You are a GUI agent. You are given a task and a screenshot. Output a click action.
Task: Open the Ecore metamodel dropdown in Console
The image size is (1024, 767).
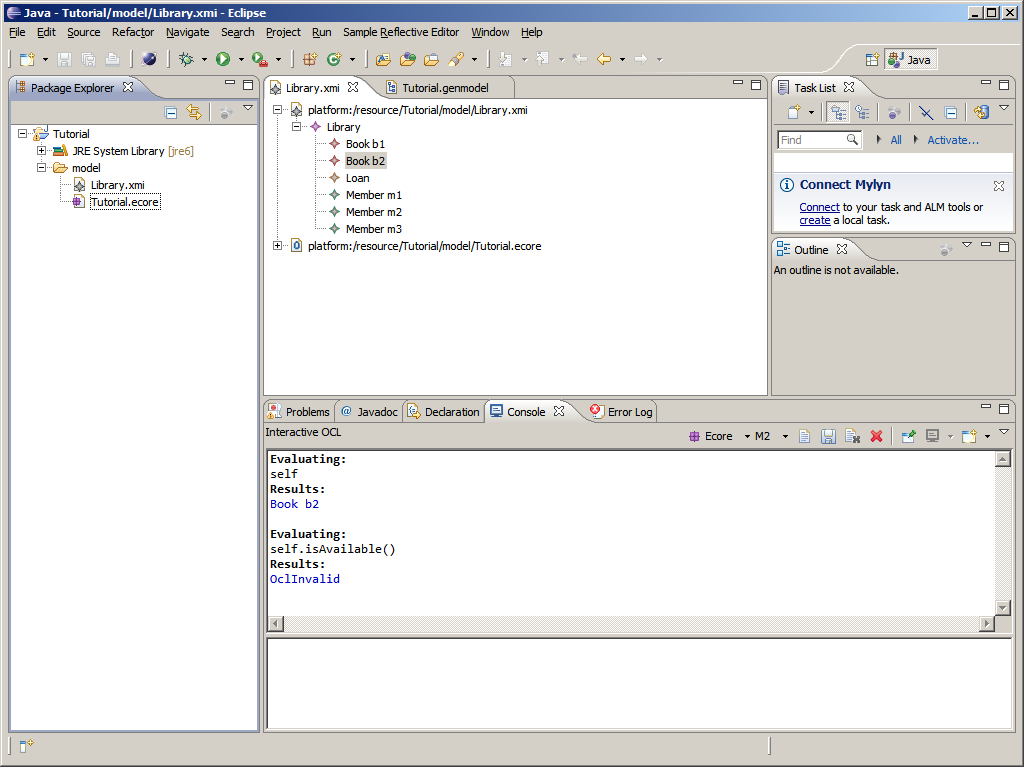(x=747, y=436)
